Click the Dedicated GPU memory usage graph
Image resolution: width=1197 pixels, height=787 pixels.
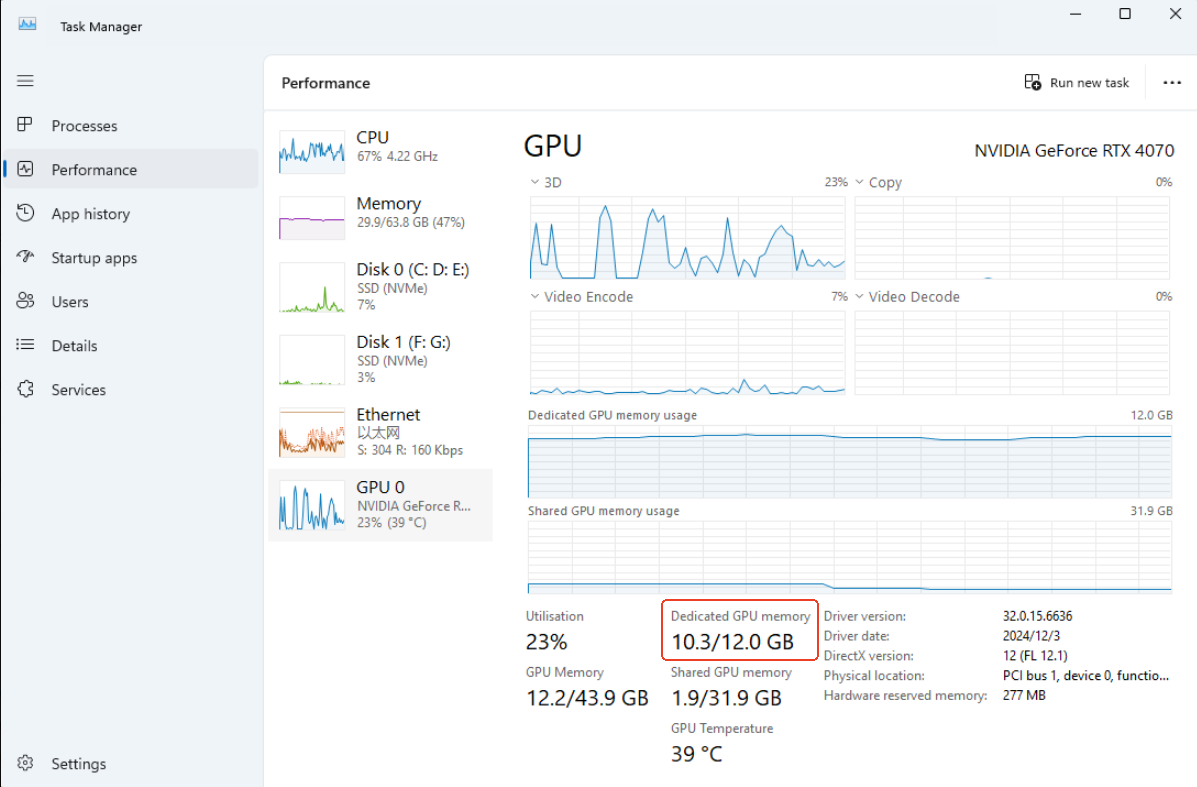(x=850, y=462)
